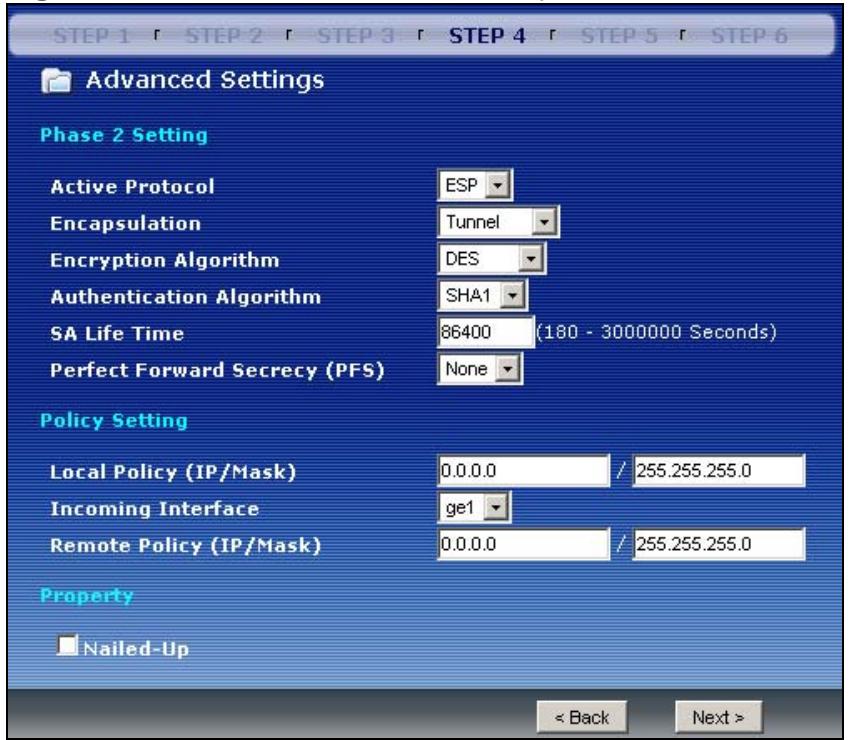Click the Active Protocol label
The width and height of the screenshot is (851, 740).
click(x=132, y=187)
